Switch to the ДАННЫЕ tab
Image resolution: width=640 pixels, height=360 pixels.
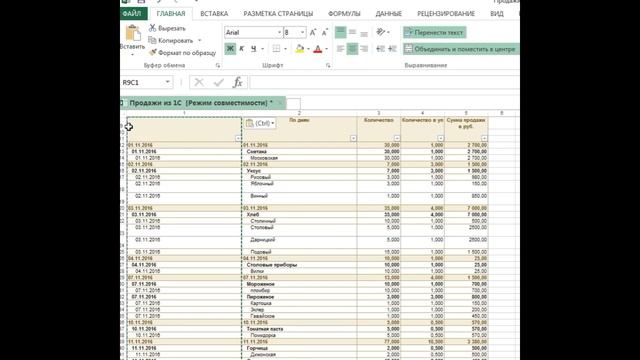point(389,13)
